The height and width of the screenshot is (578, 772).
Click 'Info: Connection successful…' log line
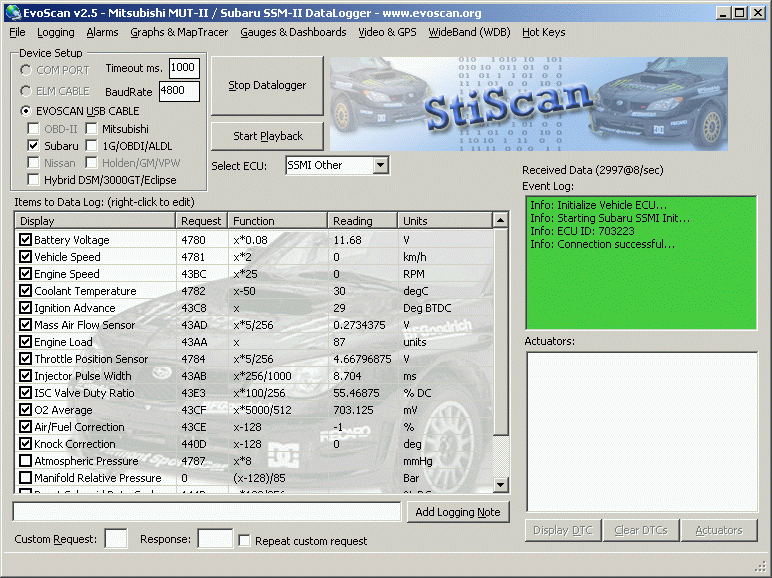[x=602, y=244]
